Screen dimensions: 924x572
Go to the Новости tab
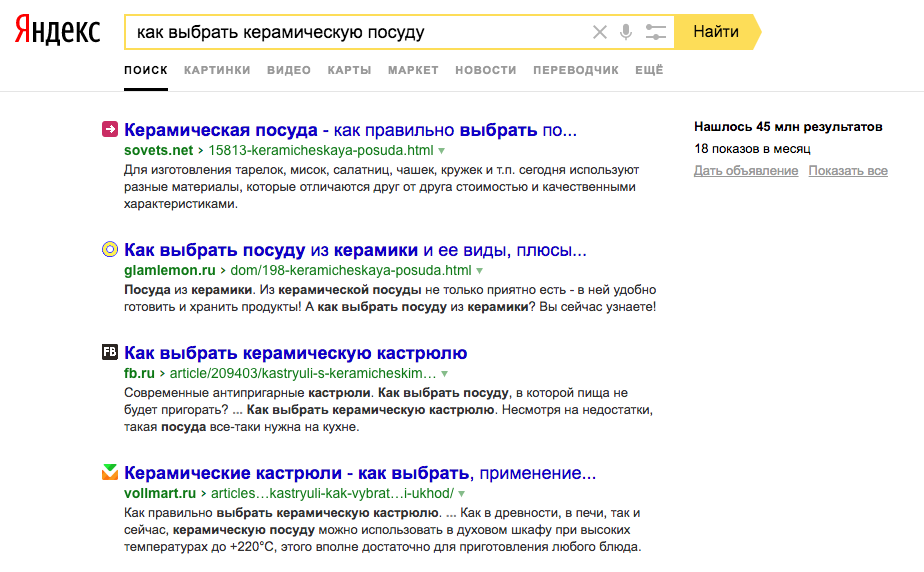486,70
